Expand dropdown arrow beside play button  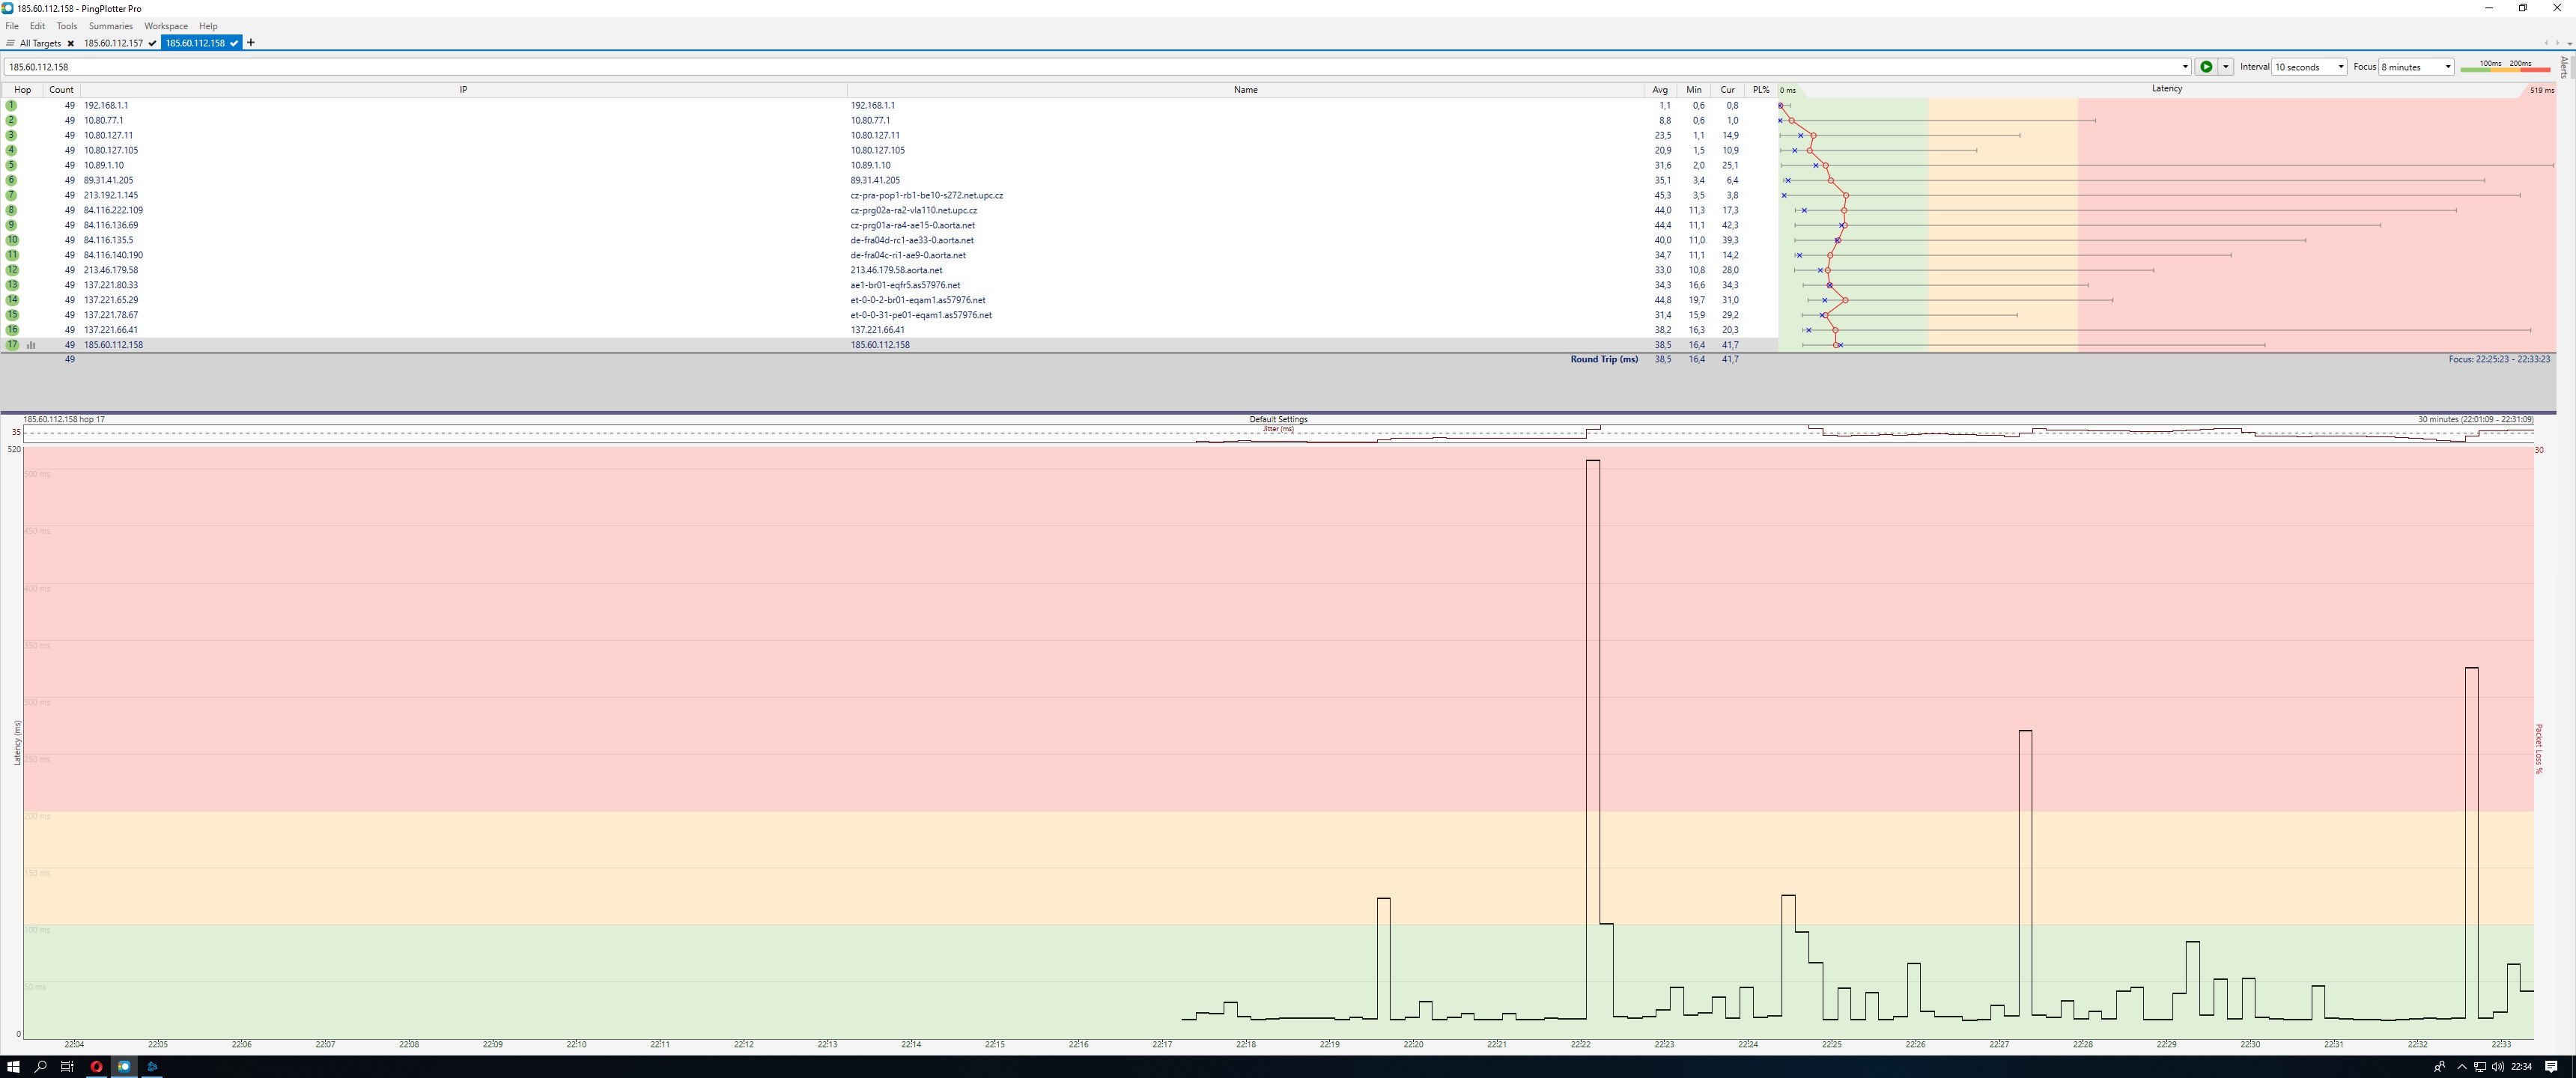tap(2225, 67)
